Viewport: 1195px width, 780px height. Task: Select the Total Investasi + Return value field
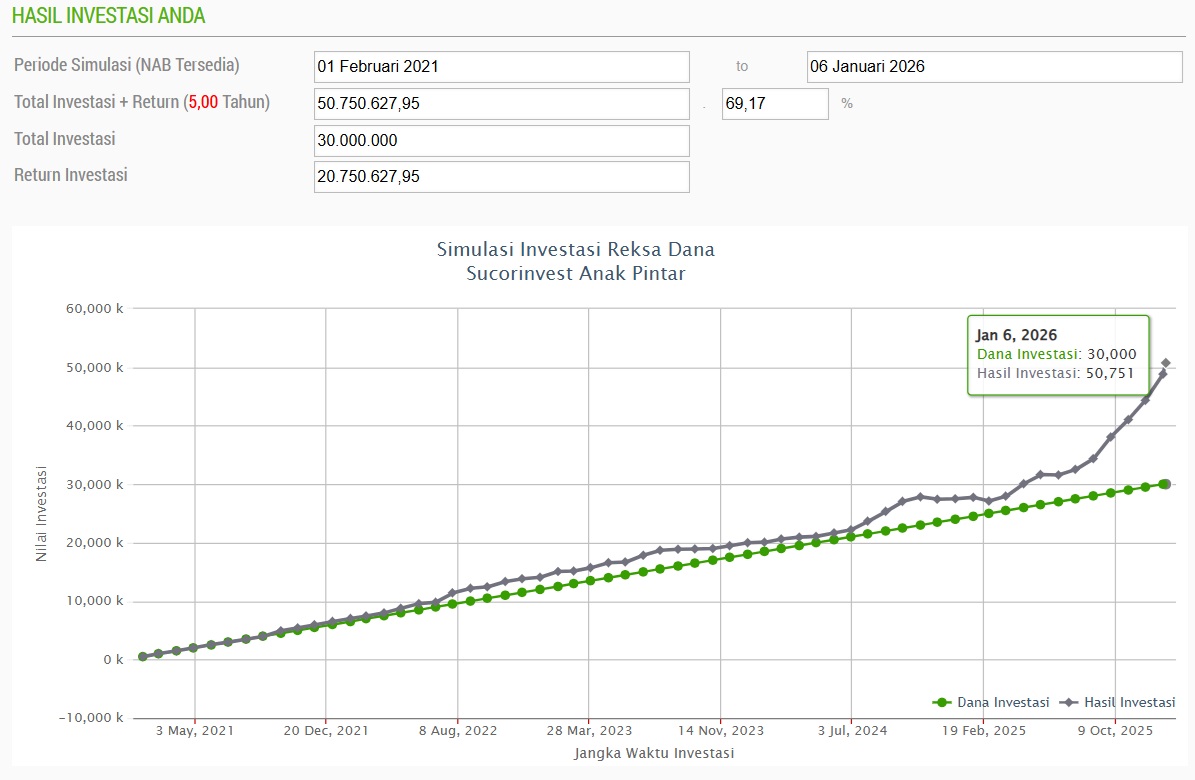501,104
